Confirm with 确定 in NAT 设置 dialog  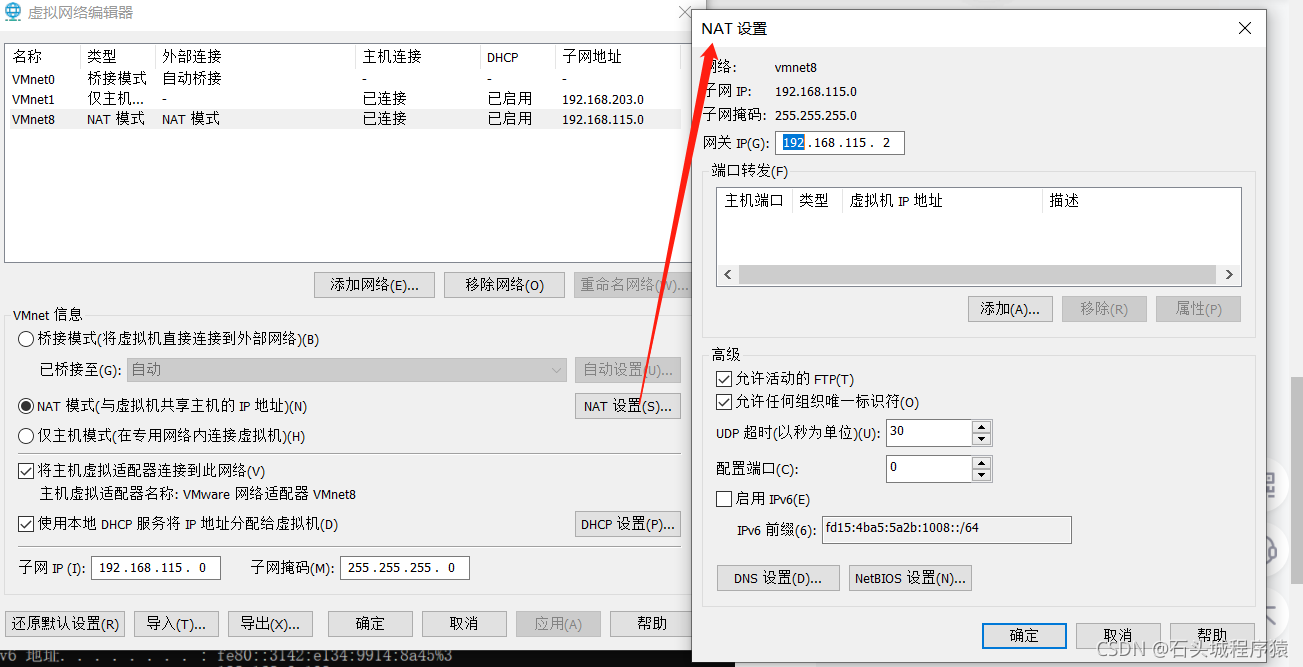tap(1024, 635)
